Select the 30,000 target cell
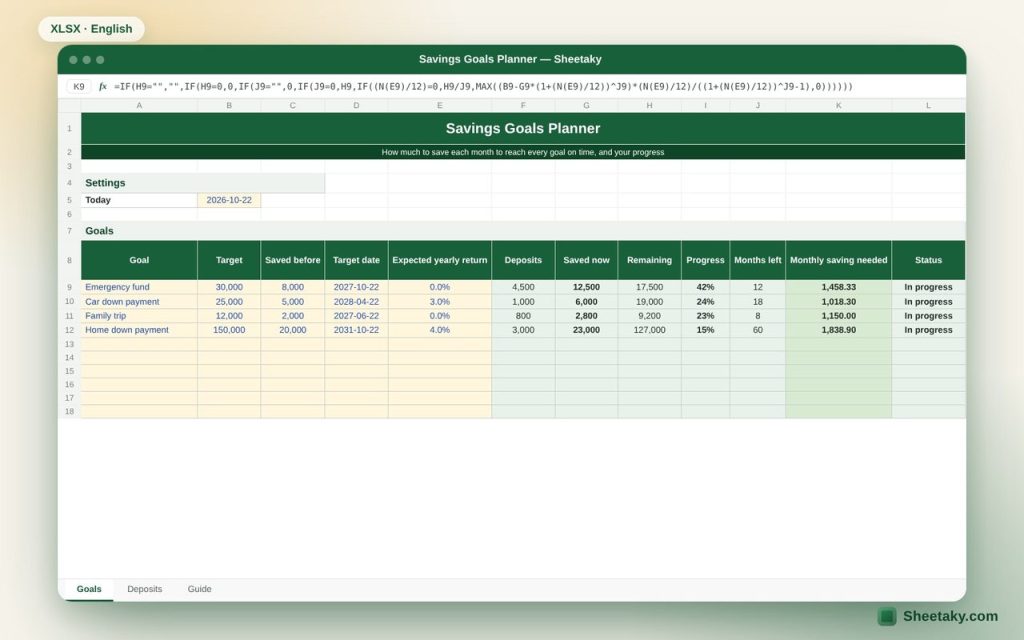Image resolution: width=1024 pixels, height=640 pixels. 229,287
